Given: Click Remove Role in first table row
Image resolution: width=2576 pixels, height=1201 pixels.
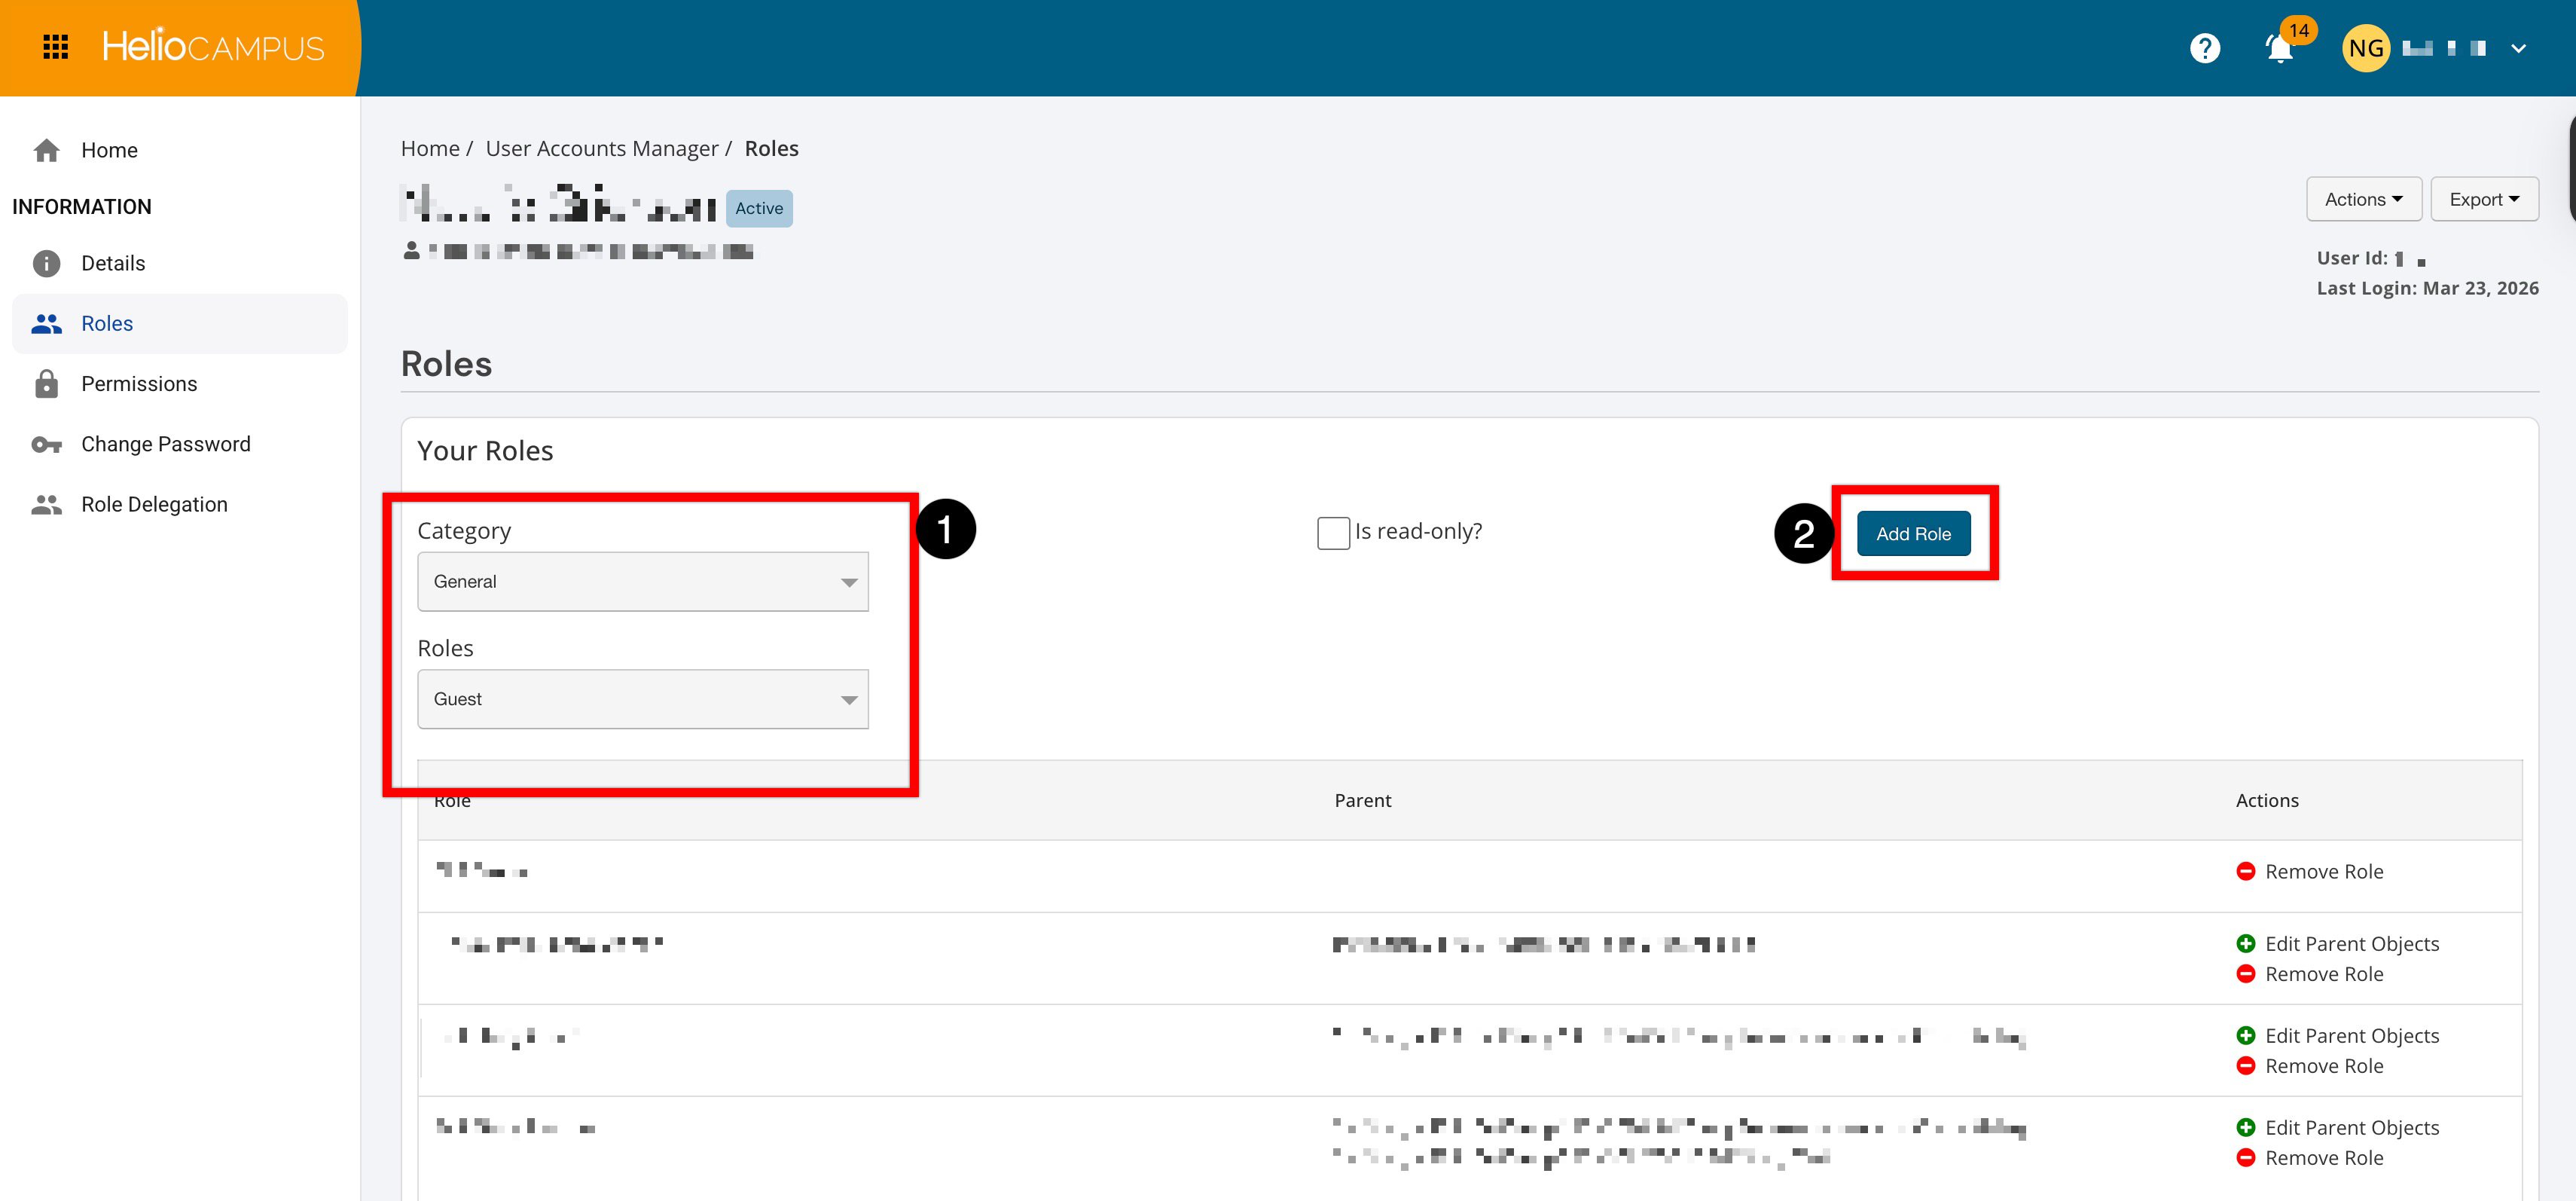Looking at the screenshot, I should click(2322, 872).
